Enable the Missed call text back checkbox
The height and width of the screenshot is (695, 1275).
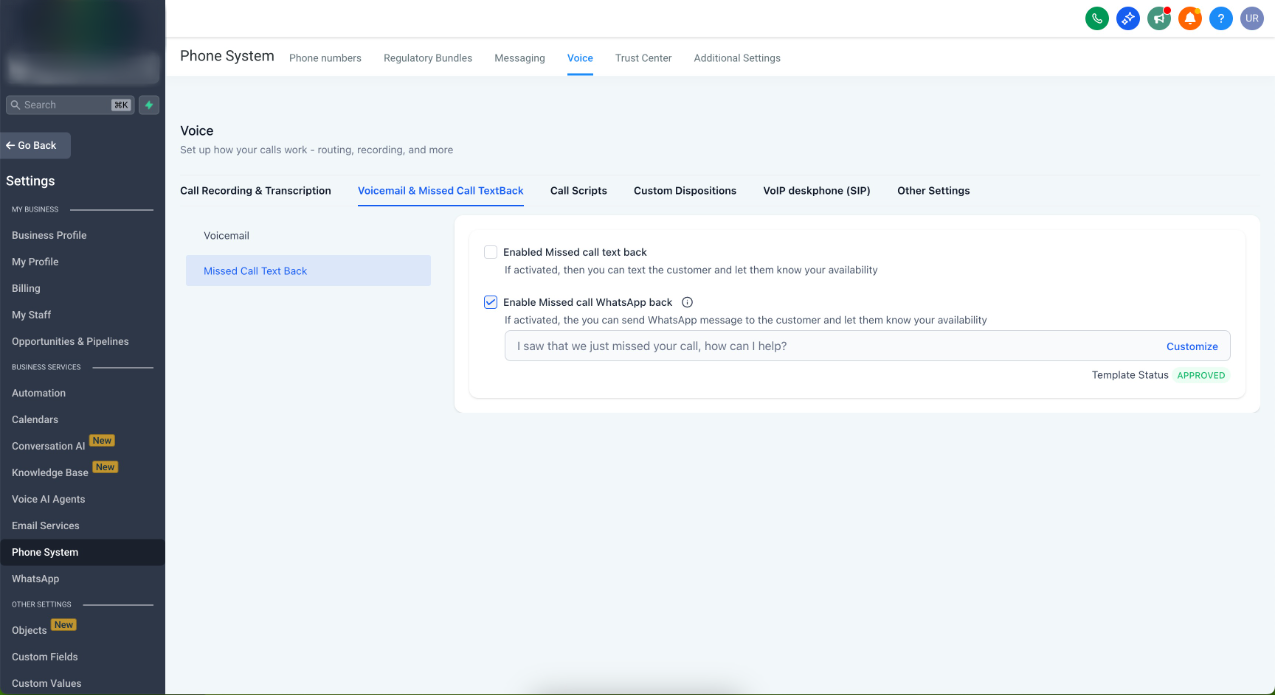[491, 252]
